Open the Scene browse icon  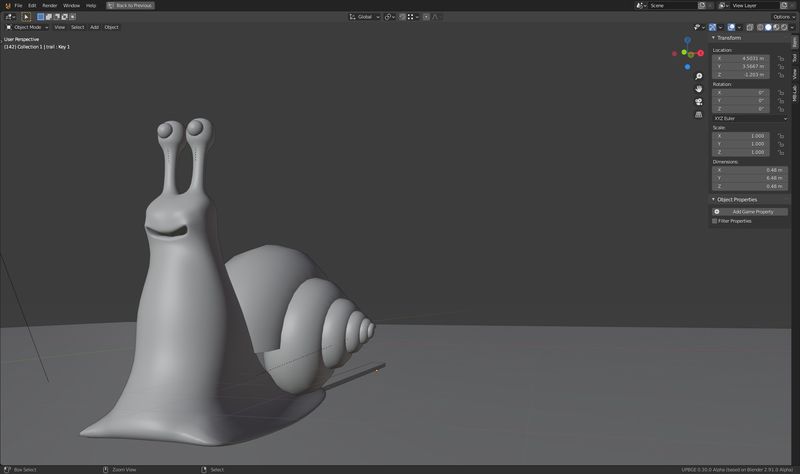(x=641, y=6)
